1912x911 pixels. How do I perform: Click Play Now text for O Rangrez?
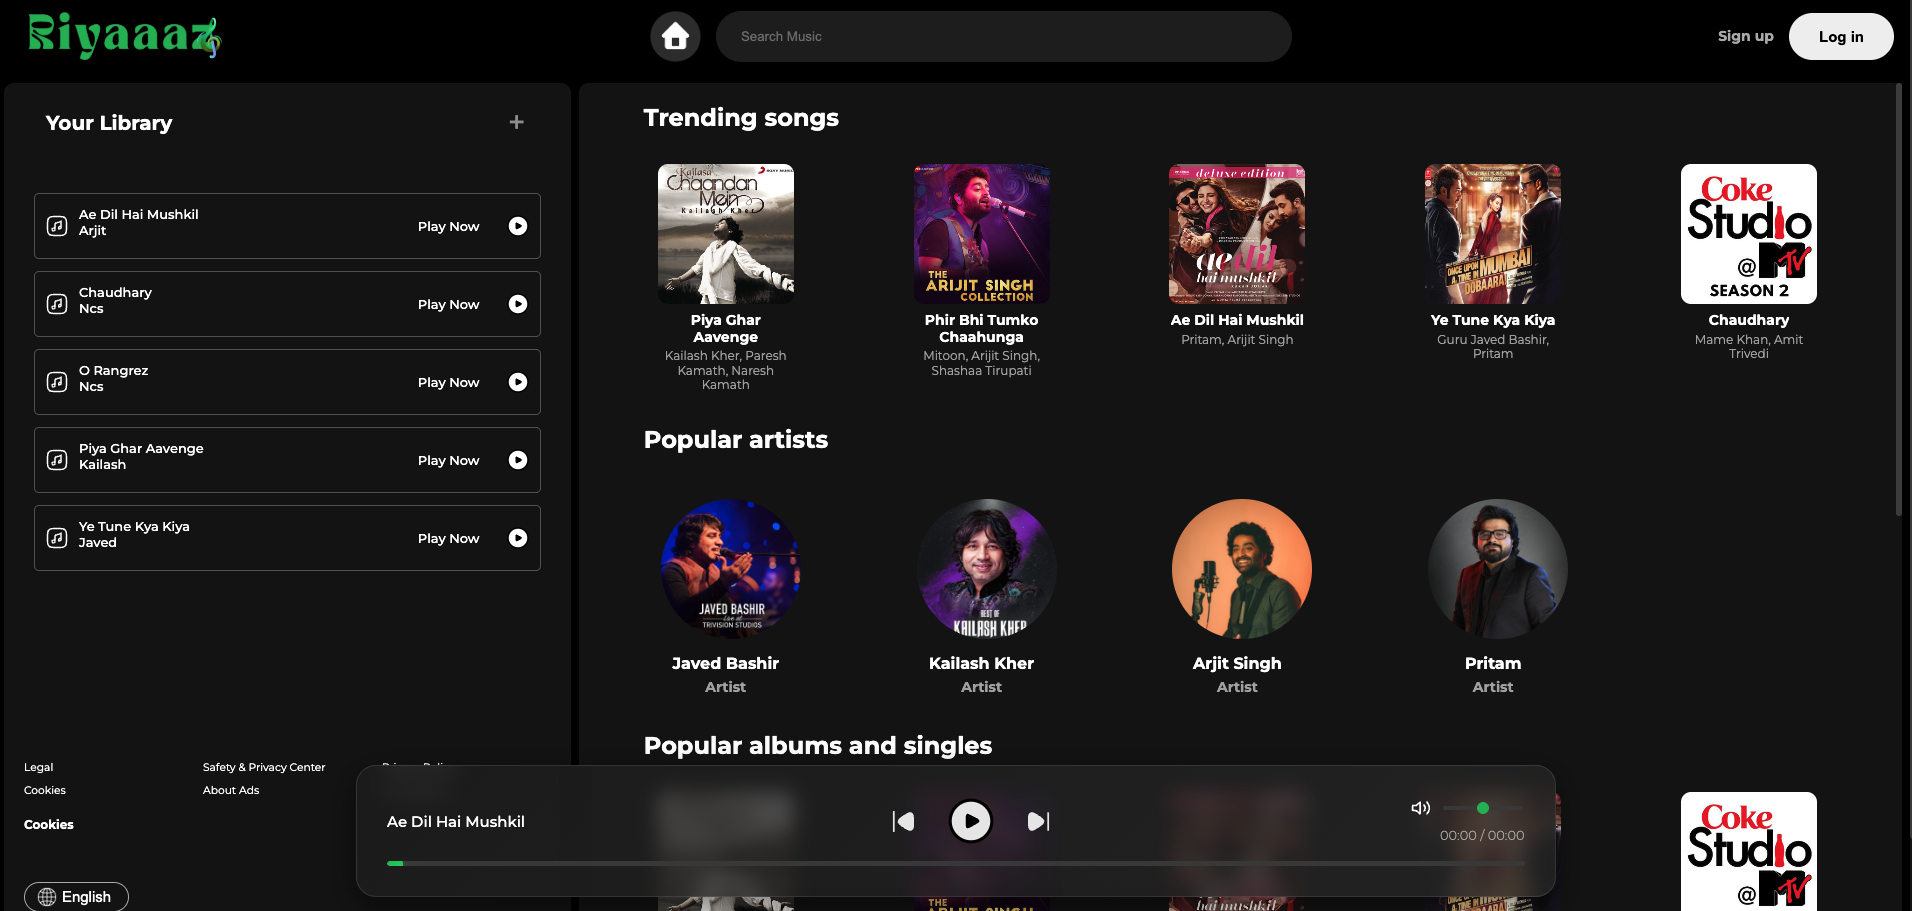pos(448,382)
